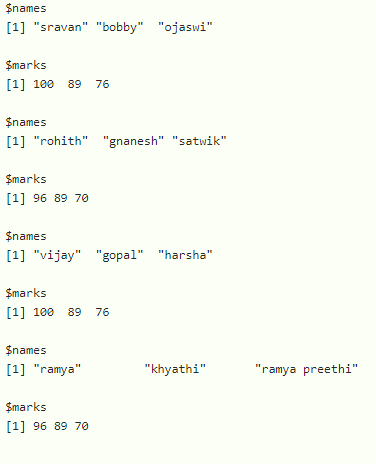Viewport: 376px width, 464px height.
Task: Click the first 100 marks value
Action: pos(43,84)
